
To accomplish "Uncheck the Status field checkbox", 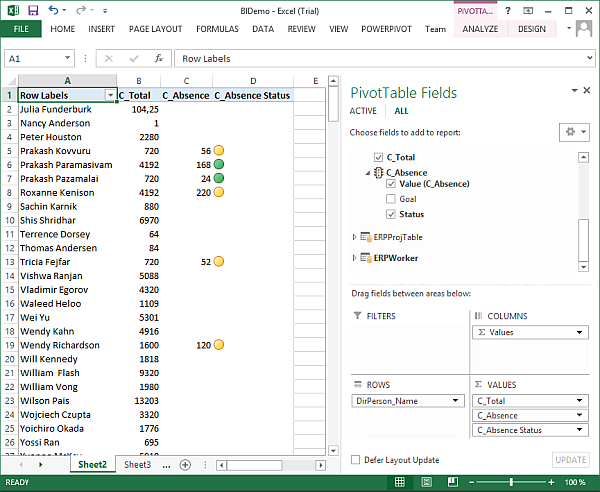I will click(390, 214).
